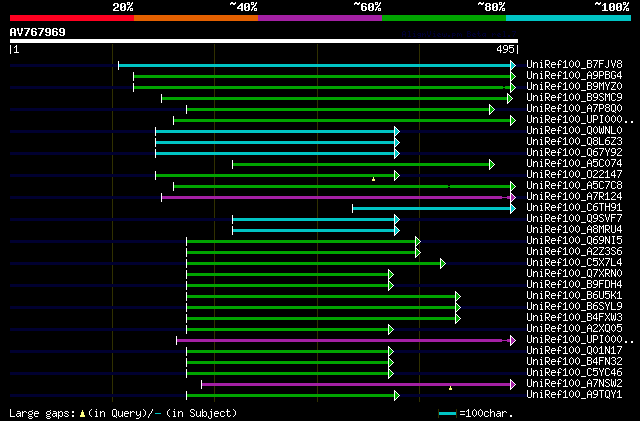Click the query start position marker 1
This screenshot has height=421, width=640.
click(x=16, y=49)
